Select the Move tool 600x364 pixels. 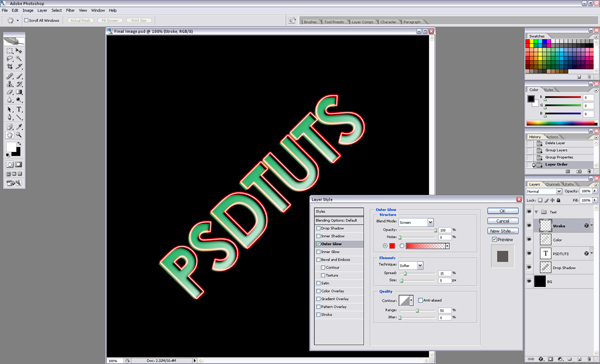(19, 51)
